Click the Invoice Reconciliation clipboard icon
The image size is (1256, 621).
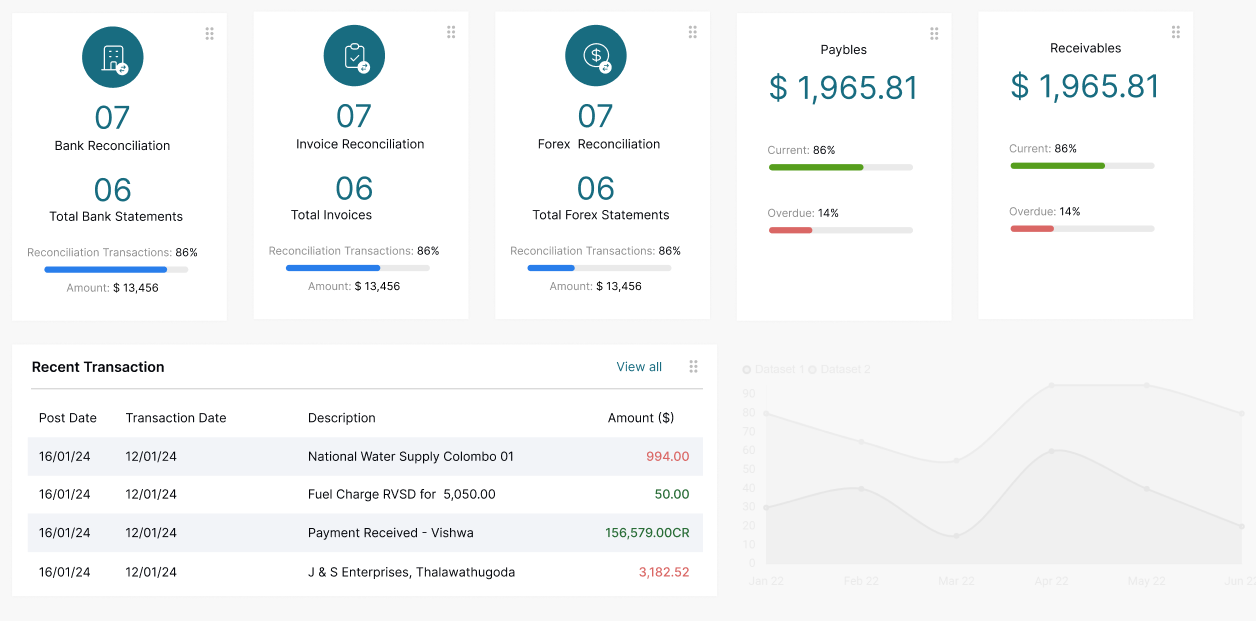point(354,56)
